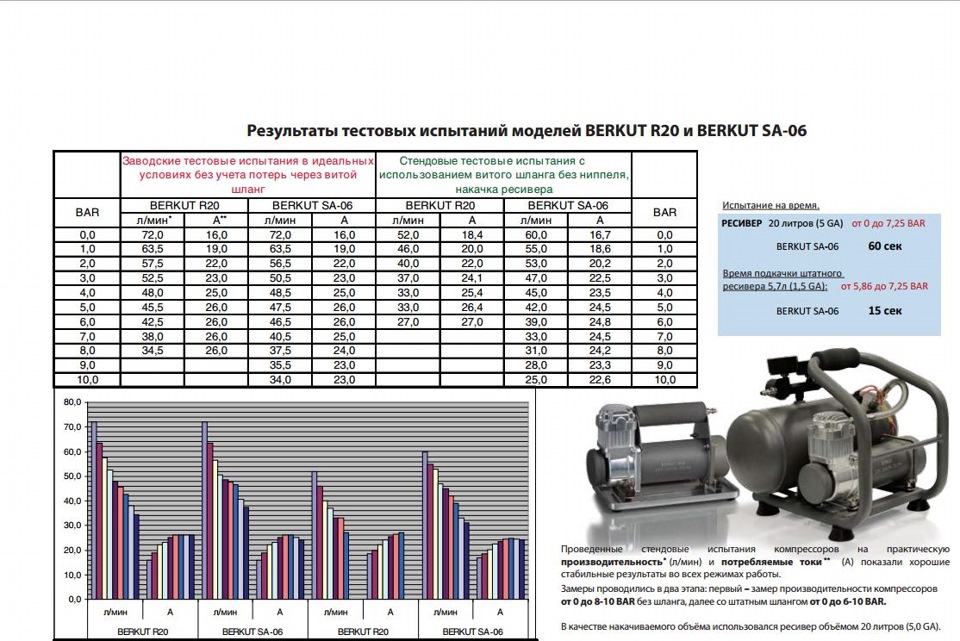Click the table value '18,6'
Viewport: 960px width, 641px height.
tap(600, 249)
